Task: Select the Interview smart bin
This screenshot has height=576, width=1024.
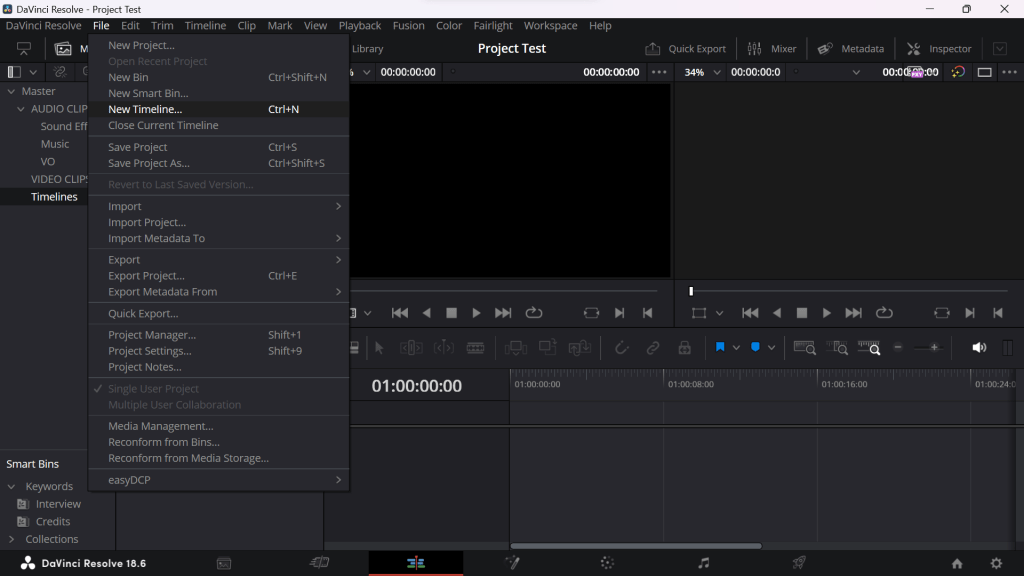Action: (x=58, y=504)
